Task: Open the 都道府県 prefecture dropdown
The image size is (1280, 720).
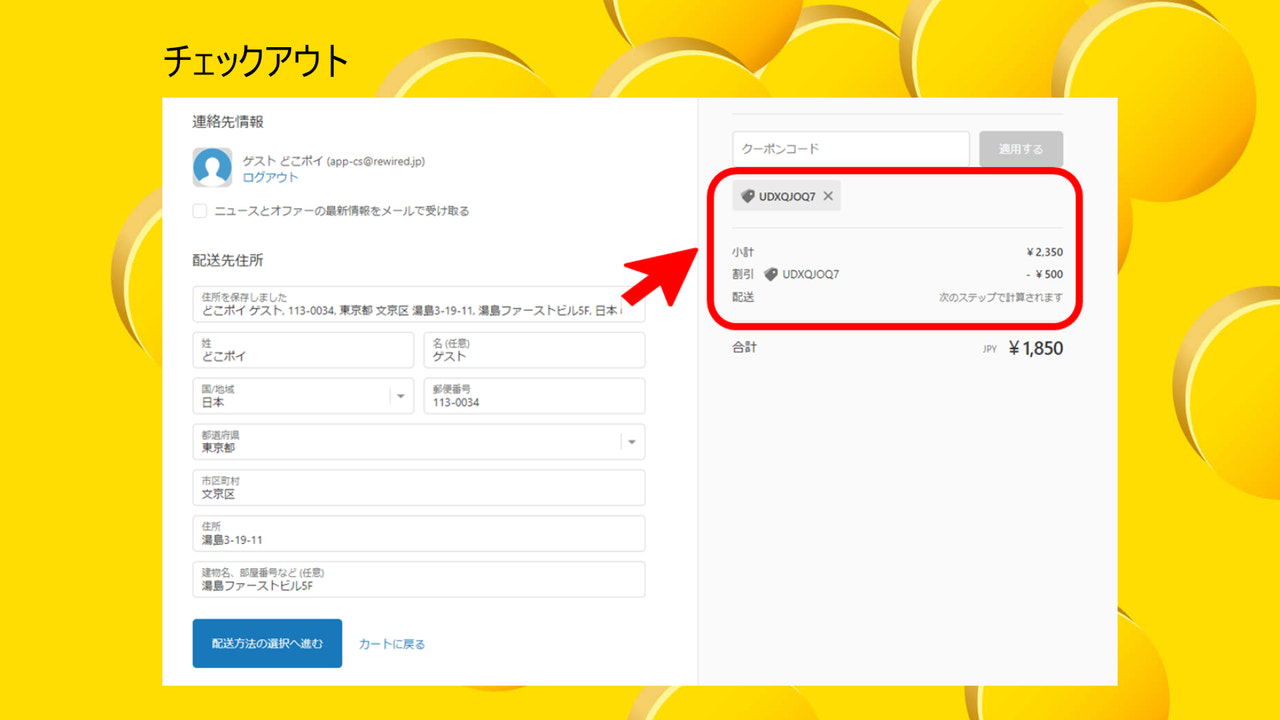Action: click(x=631, y=442)
